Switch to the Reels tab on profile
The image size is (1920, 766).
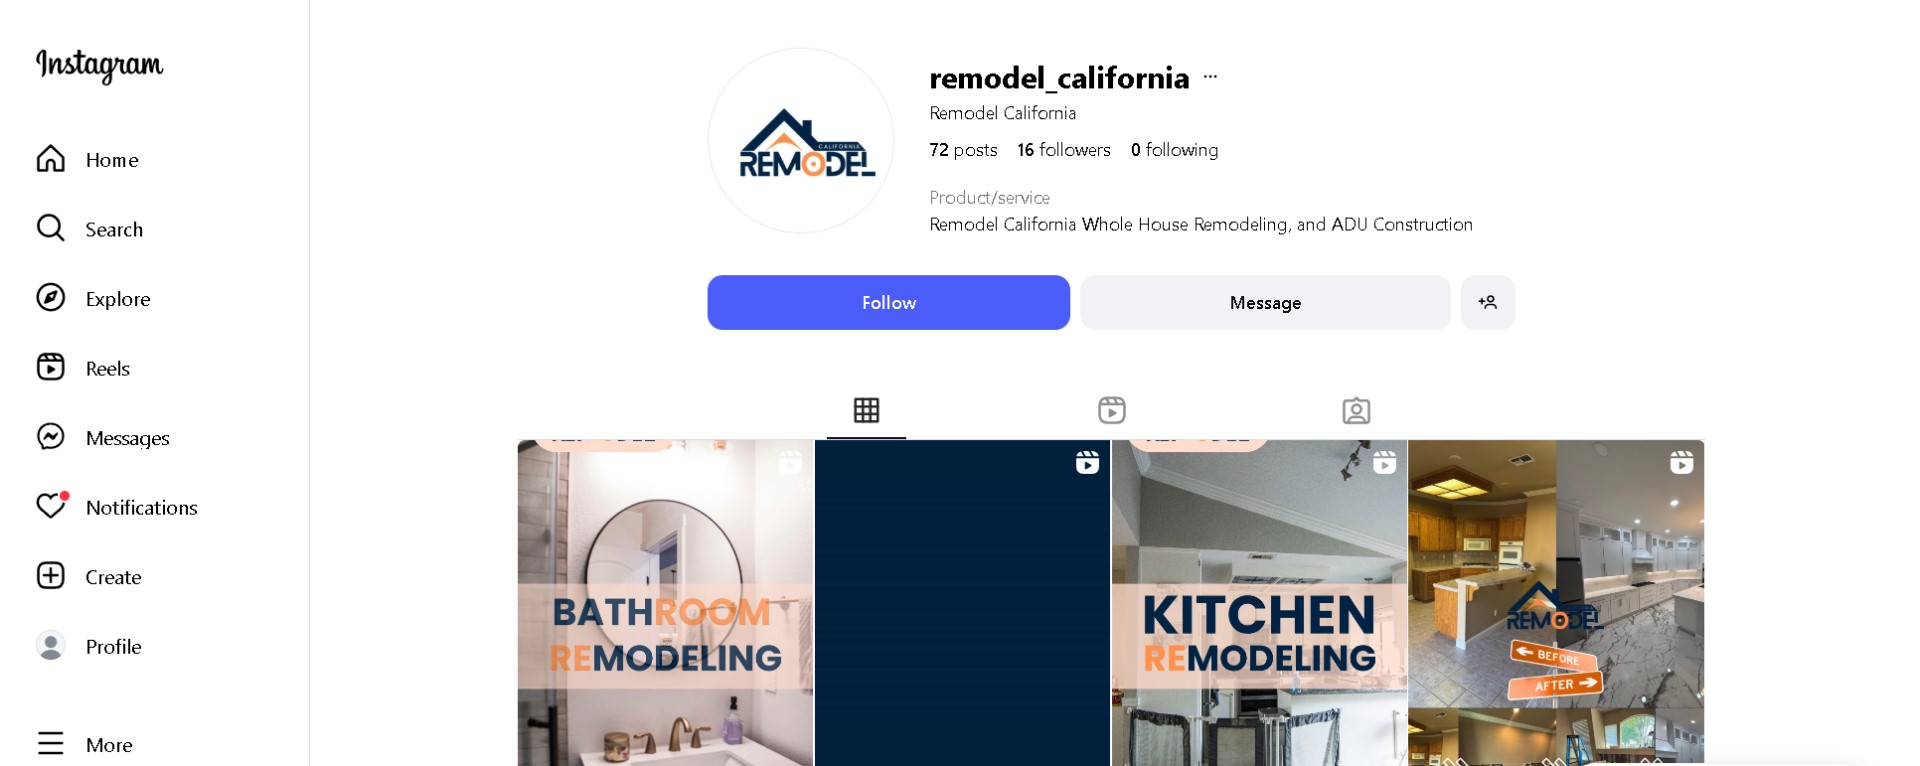point(1112,410)
